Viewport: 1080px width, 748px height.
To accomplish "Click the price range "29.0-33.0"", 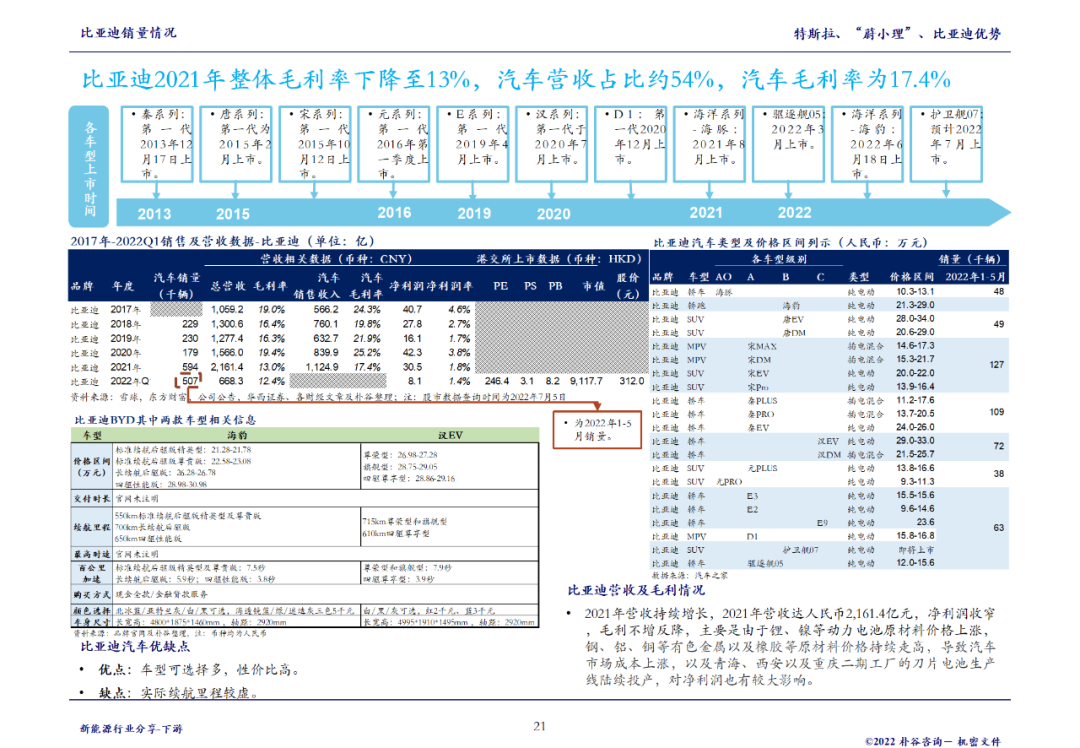I will click(x=915, y=441).
